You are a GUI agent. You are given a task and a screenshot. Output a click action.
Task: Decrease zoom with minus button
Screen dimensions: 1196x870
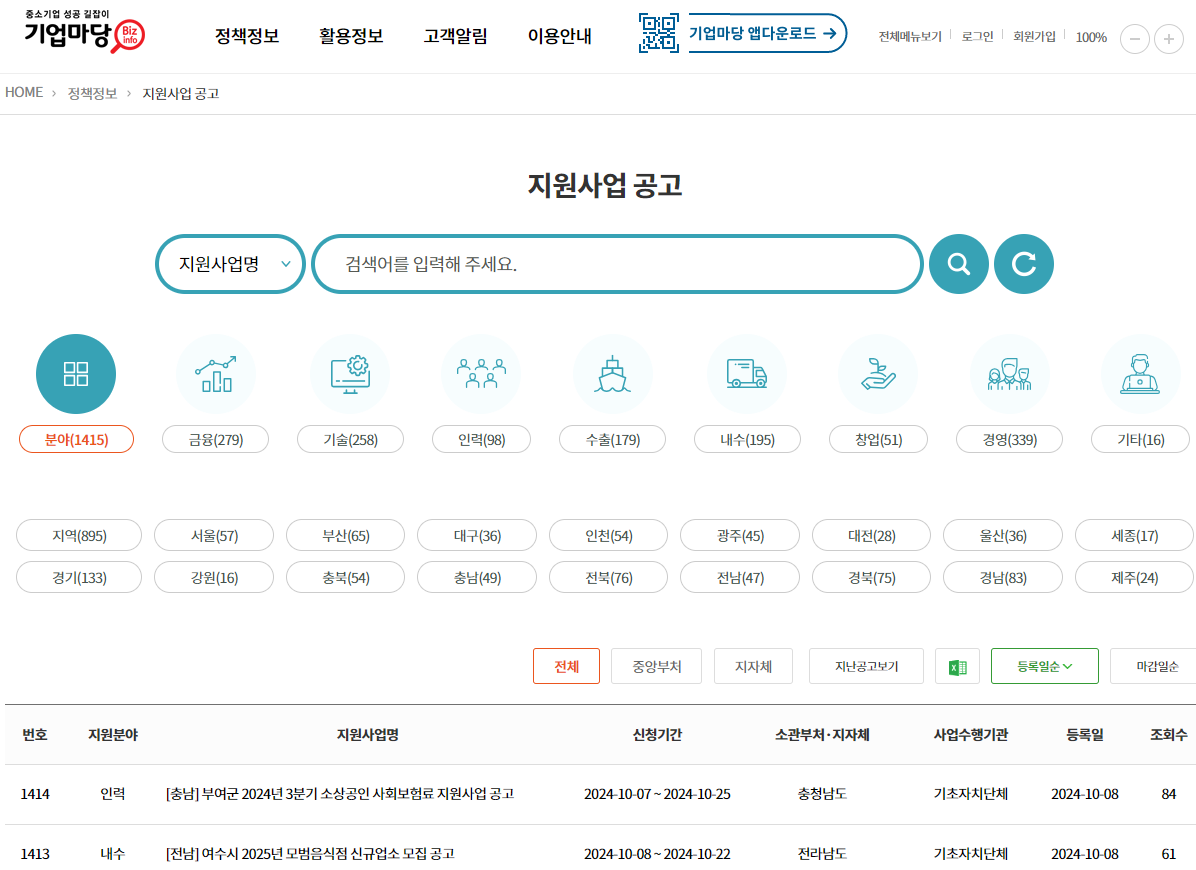[x=1135, y=38]
